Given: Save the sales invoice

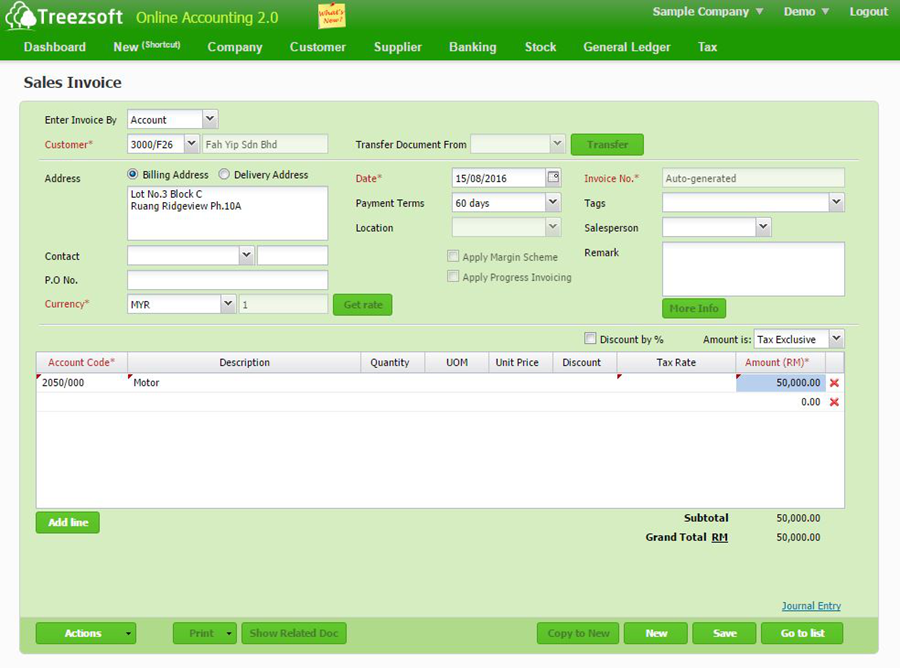Looking at the screenshot, I should coord(724,633).
